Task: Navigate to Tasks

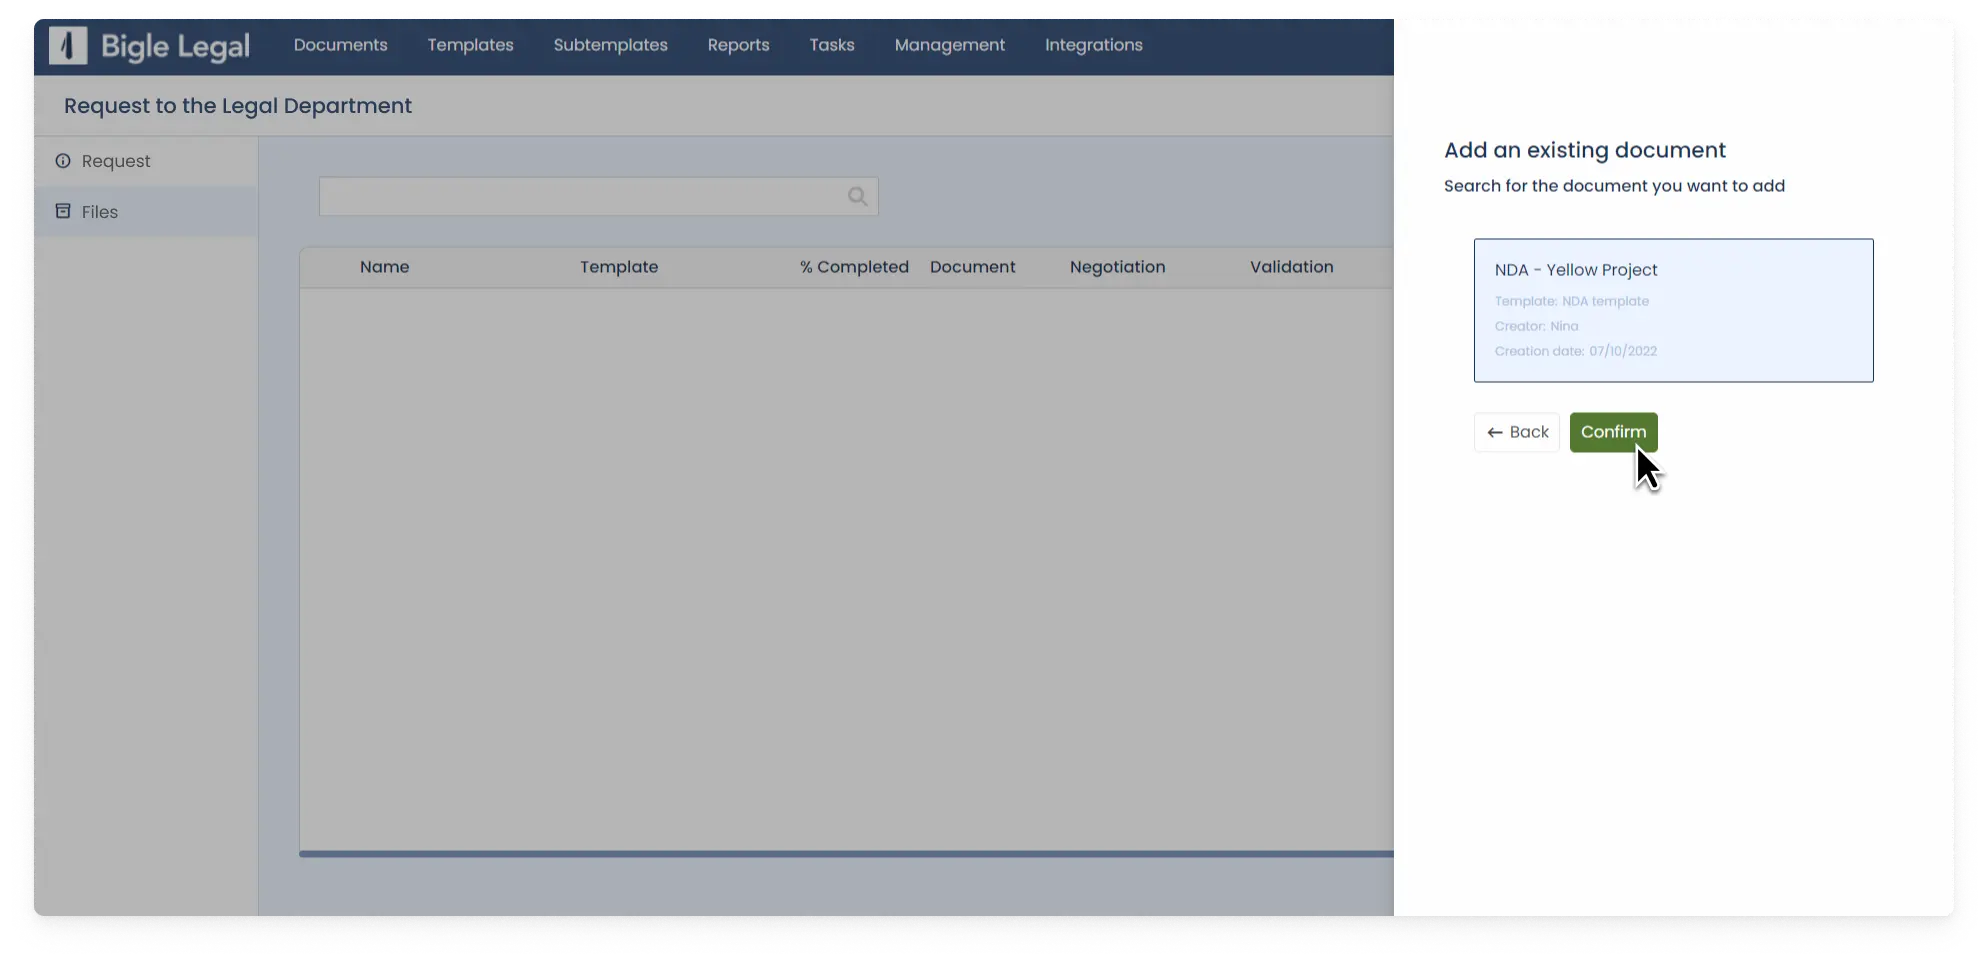Action: click(x=831, y=45)
